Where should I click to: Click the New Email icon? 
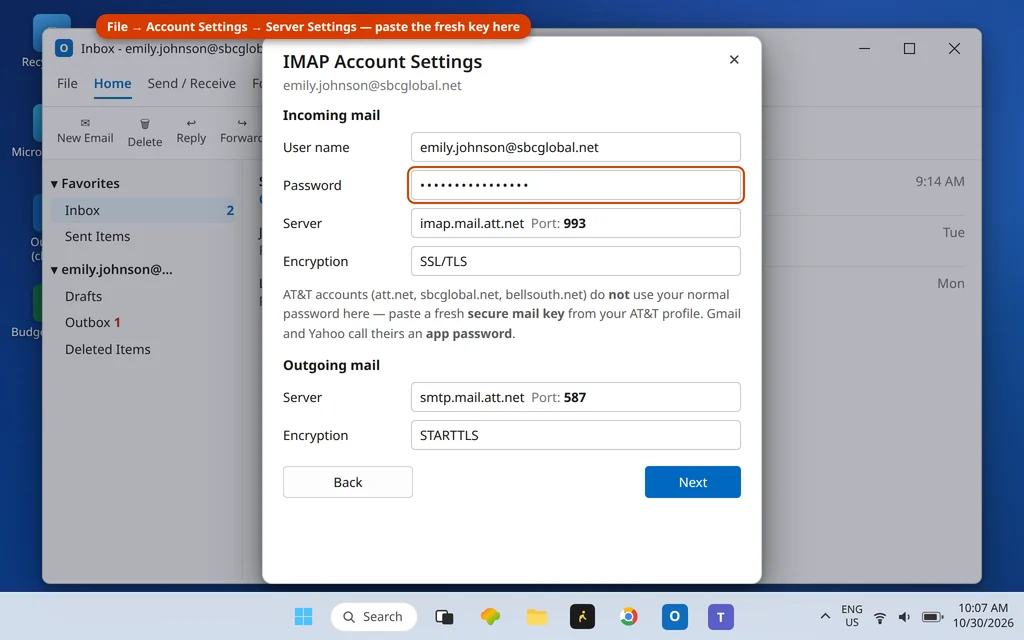[x=85, y=123]
